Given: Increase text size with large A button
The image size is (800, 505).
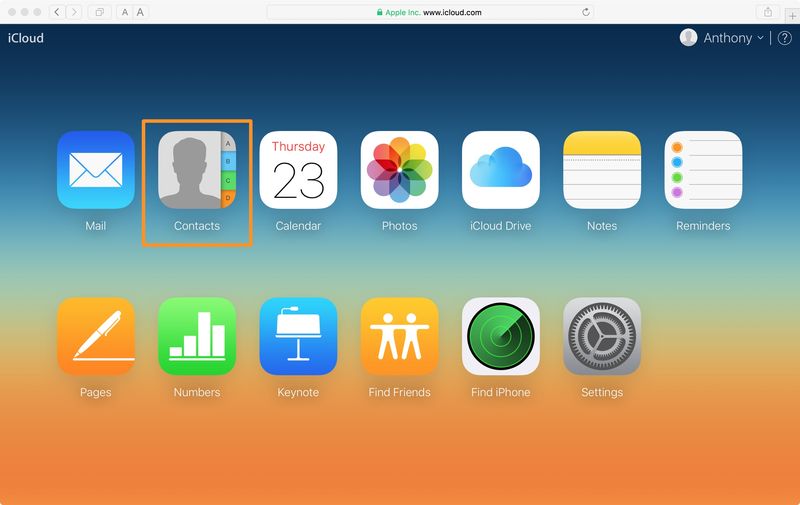Looking at the screenshot, I should pos(140,12).
